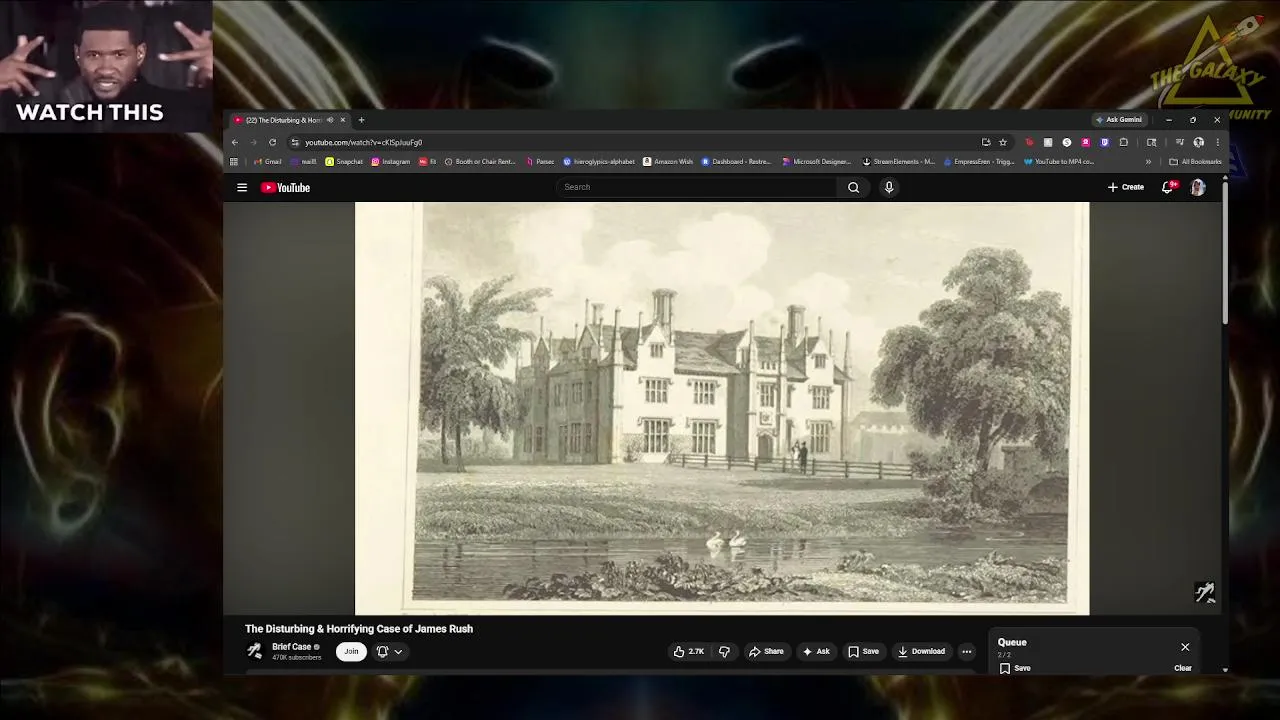The image size is (1280, 720).
Task: Click the Ask Gemini button
Action: tap(1118, 120)
